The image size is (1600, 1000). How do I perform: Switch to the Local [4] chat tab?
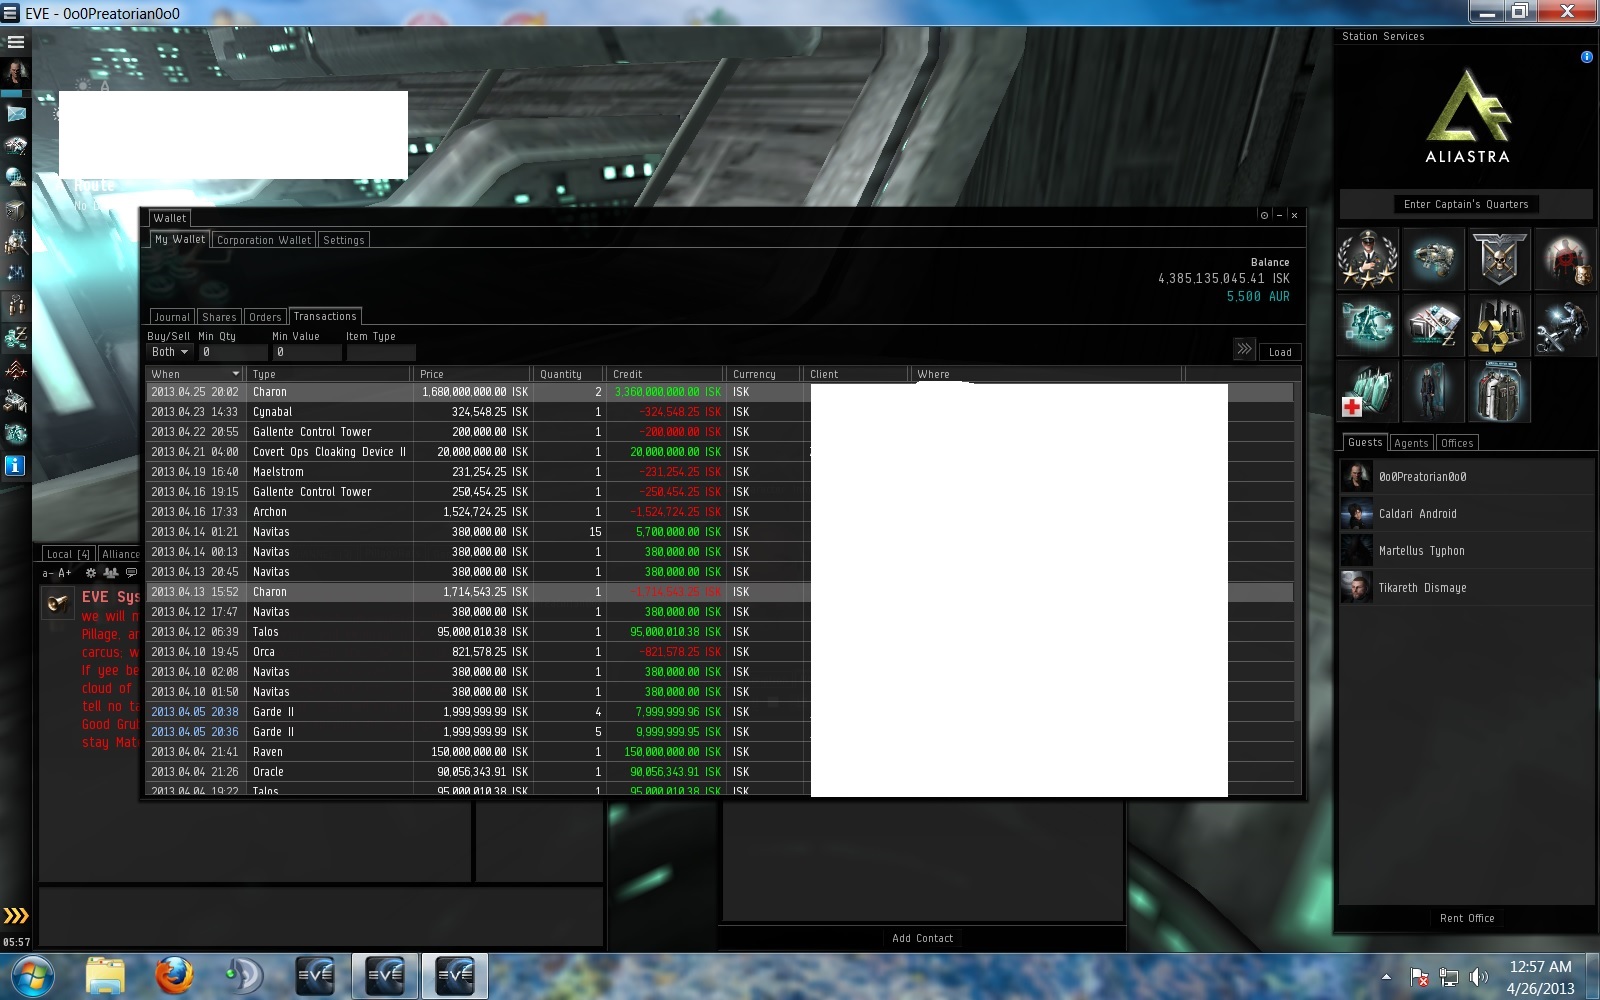coord(68,554)
